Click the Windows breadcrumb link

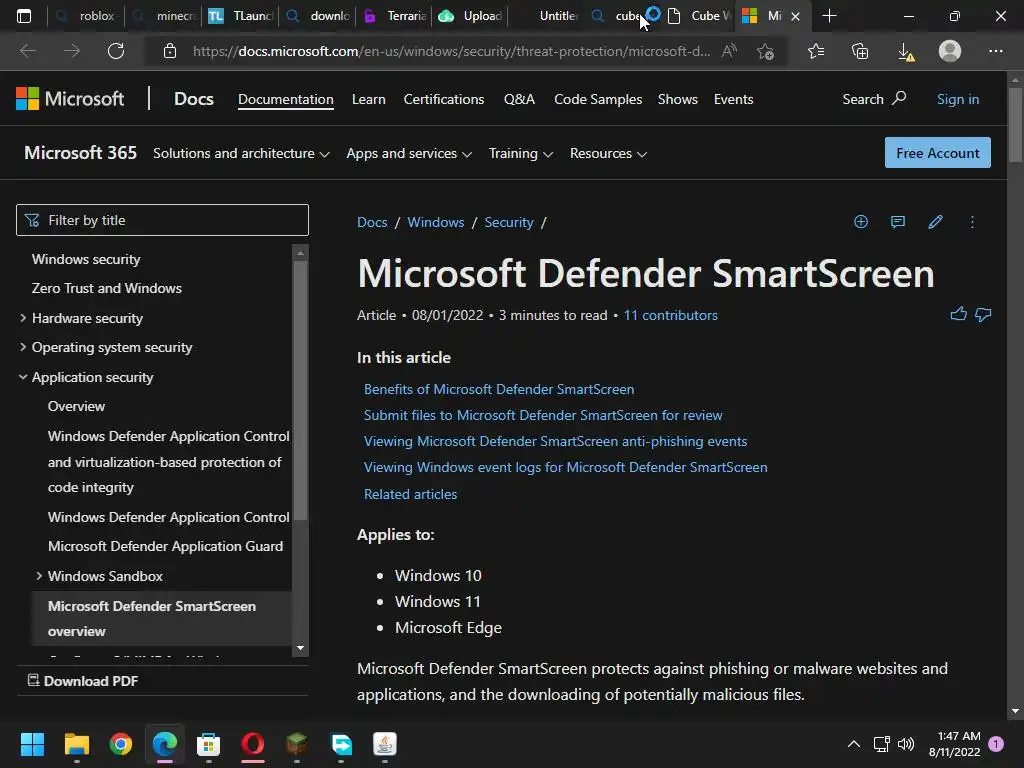click(x=436, y=222)
